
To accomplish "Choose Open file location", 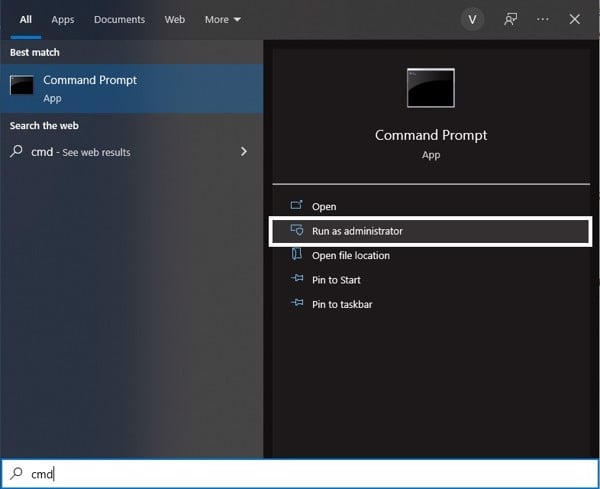I will [x=431, y=256].
